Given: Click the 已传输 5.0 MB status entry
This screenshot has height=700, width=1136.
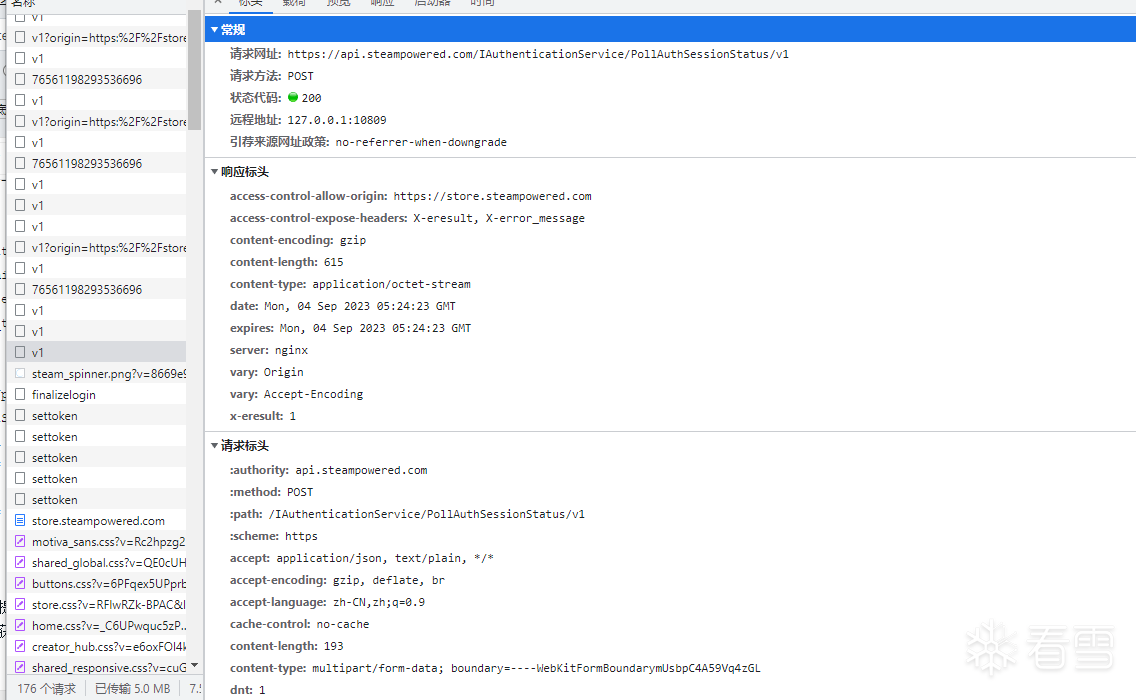Looking at the screenshot, I should tap(133, 688).
